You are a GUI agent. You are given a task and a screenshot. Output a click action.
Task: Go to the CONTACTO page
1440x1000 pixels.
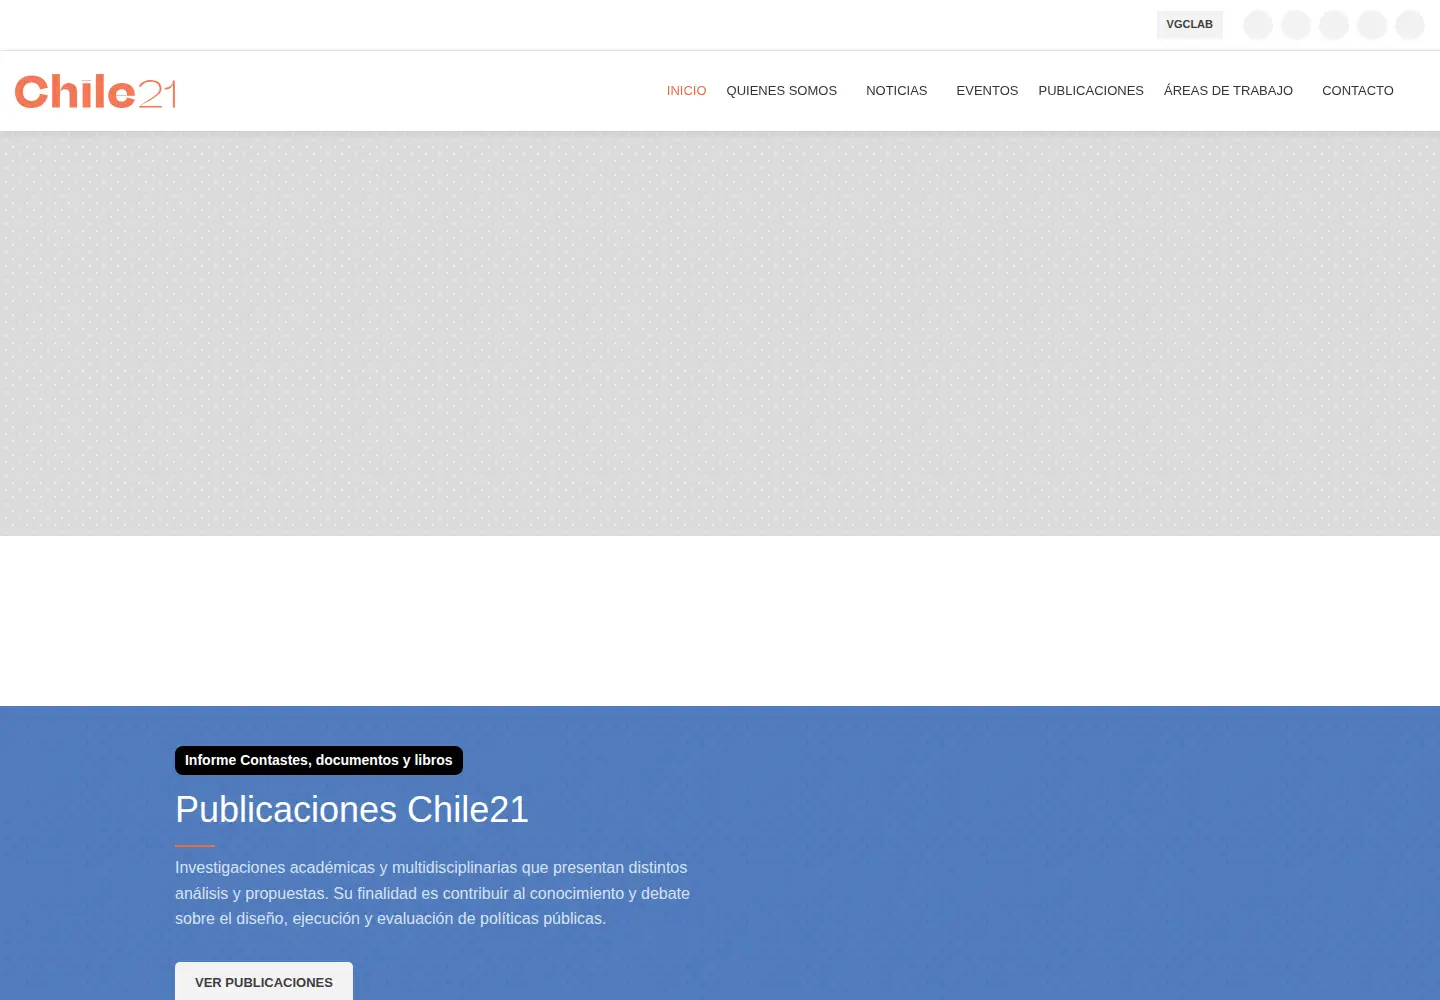point(1357,91)
